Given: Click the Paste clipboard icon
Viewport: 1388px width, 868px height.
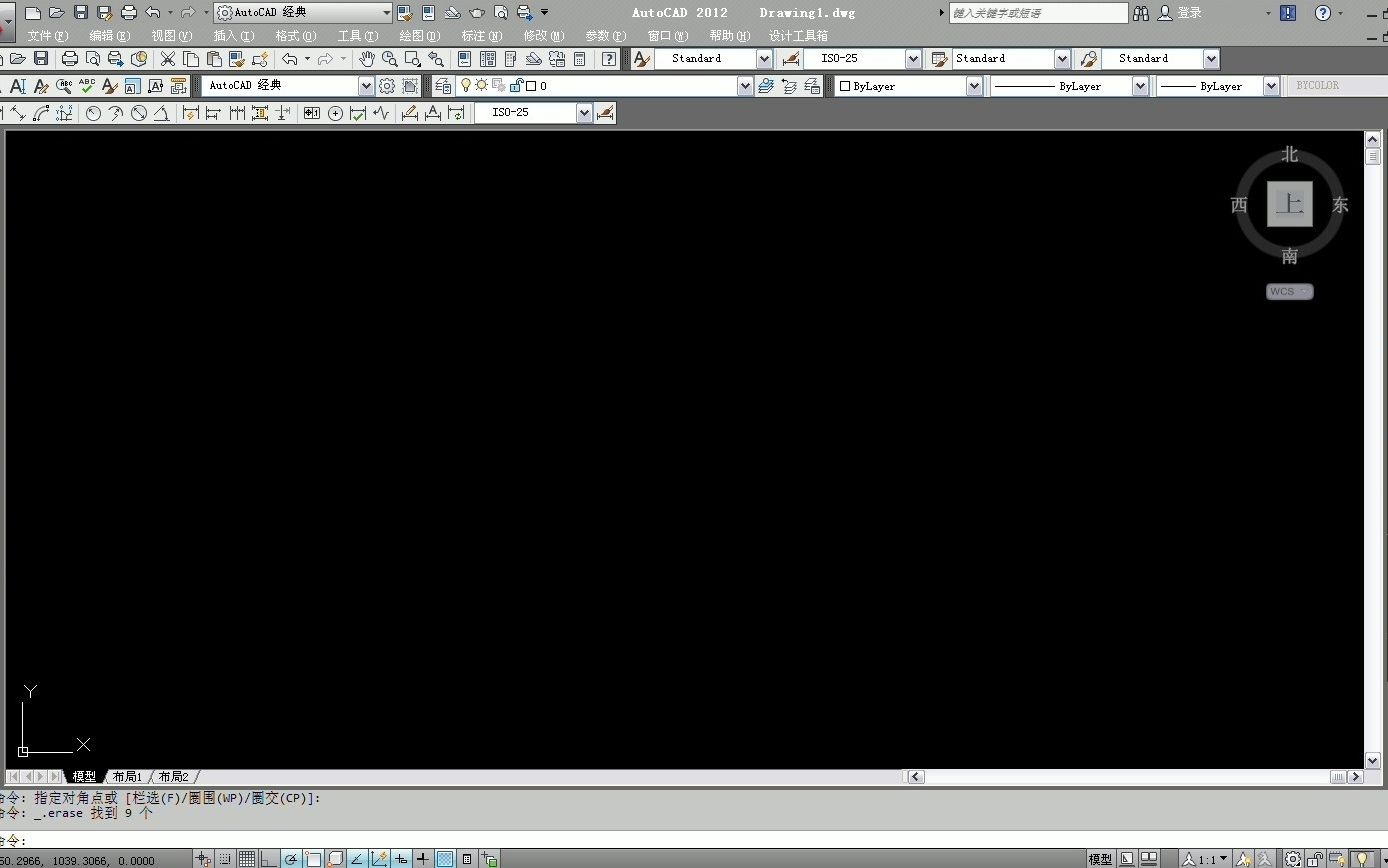Looking at the screenshot, I should [214, 59].
